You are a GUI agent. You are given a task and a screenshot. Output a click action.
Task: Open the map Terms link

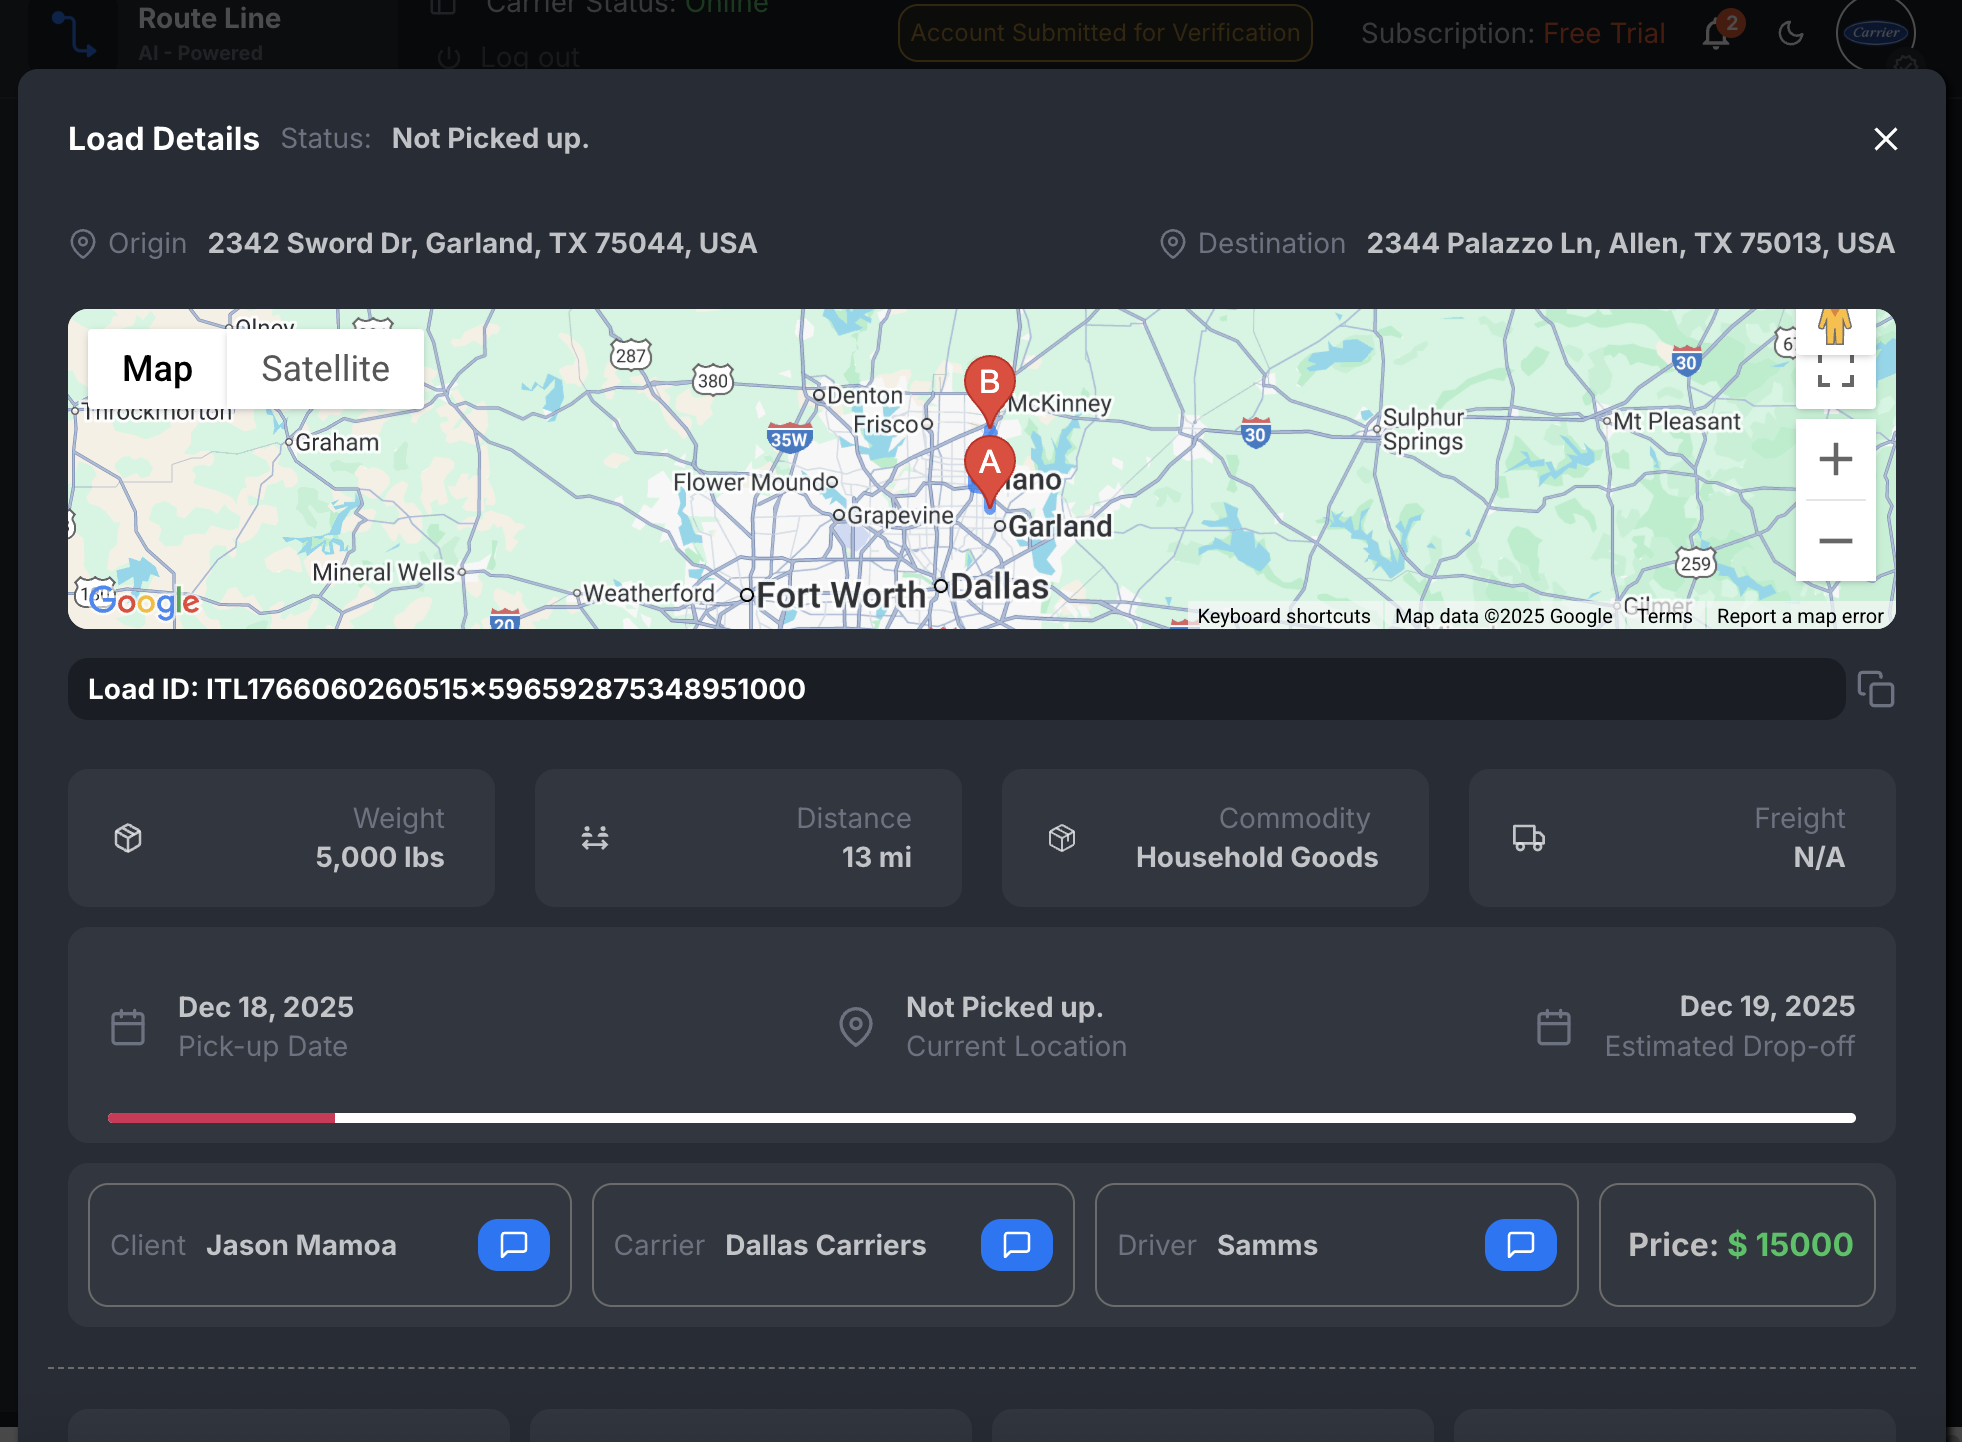pos(1664,616)
